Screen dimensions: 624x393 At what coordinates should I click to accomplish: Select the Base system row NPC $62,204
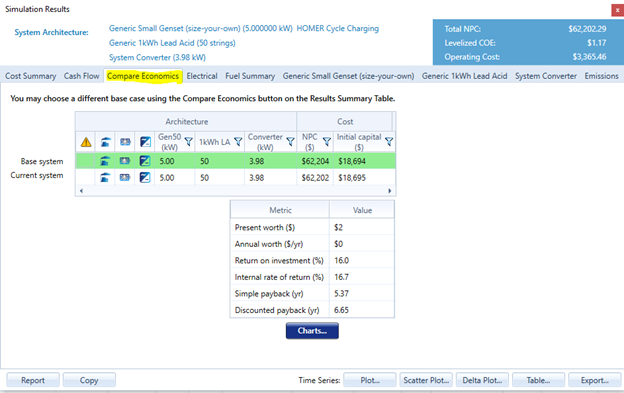click(315, 161)
